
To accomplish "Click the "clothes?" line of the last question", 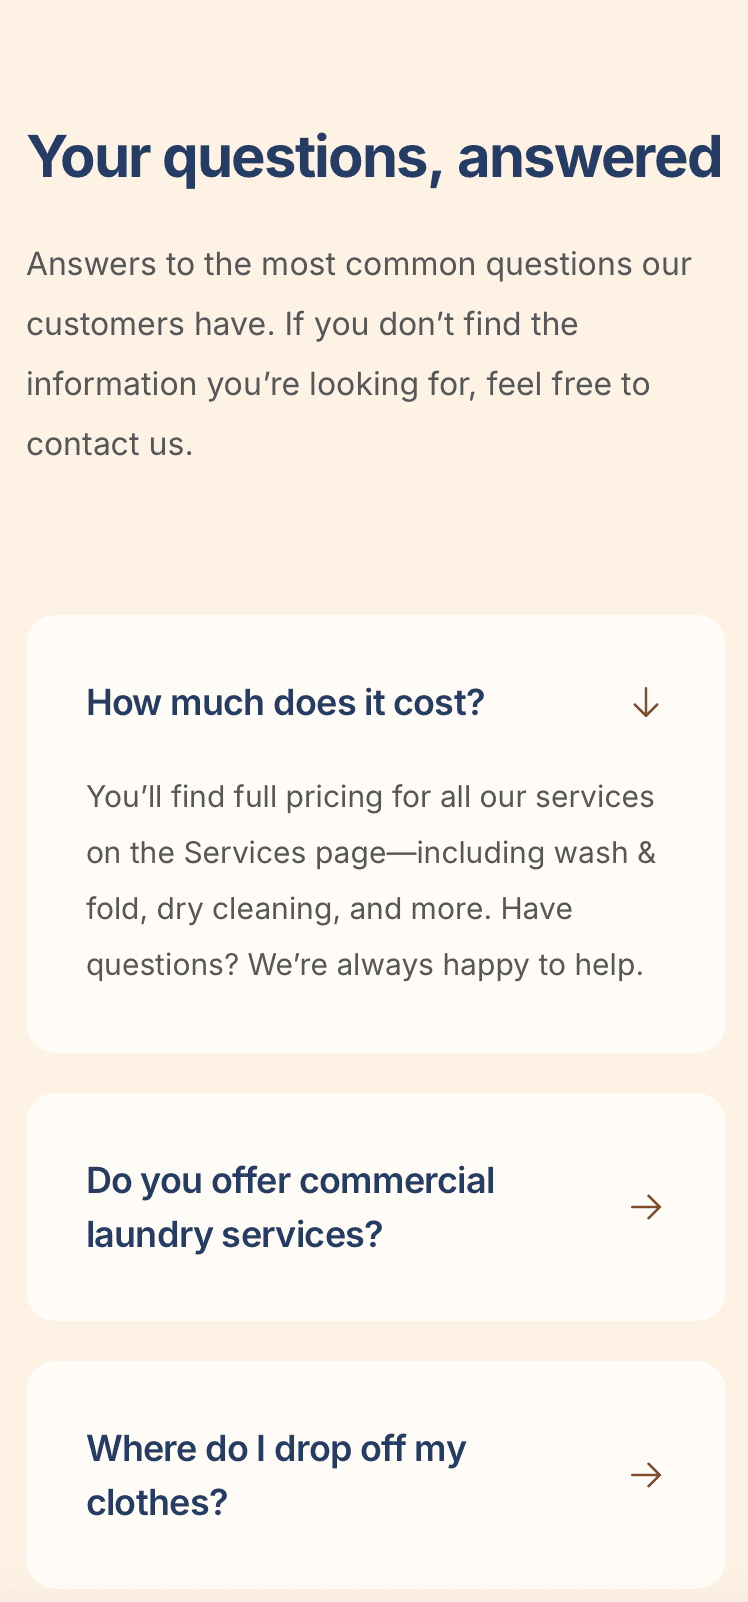I will [x=157, y=1503].
